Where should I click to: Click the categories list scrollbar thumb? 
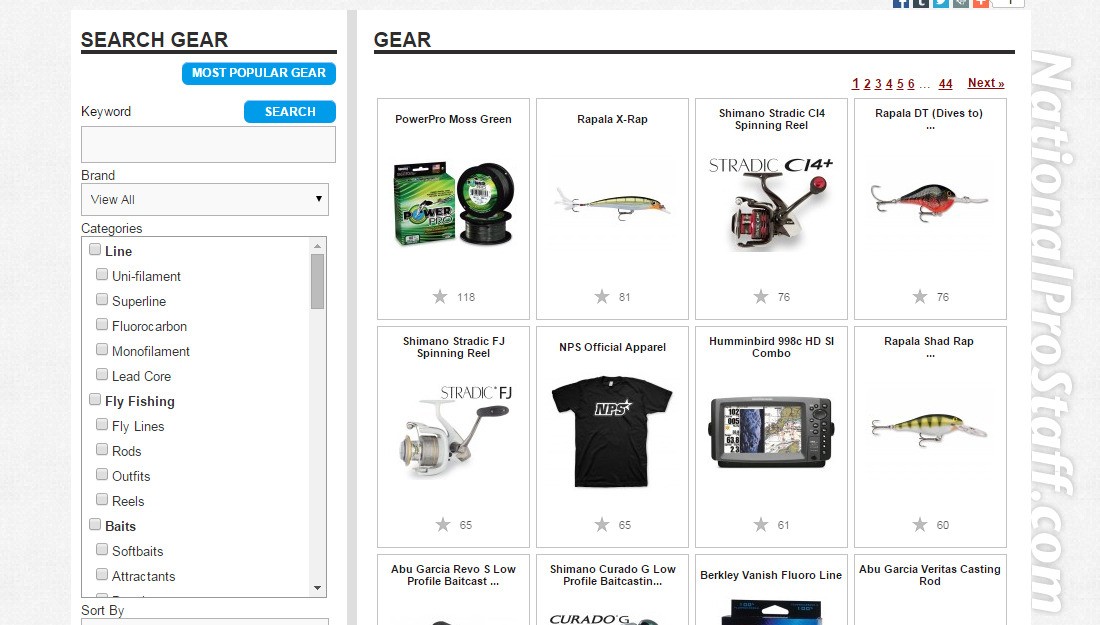point(317,281)
